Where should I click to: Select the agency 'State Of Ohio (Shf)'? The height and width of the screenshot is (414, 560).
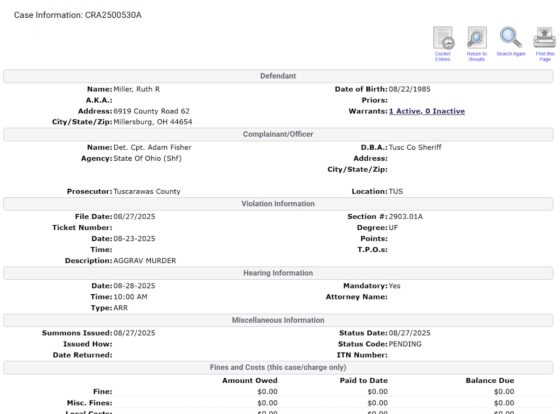(148, 158)
